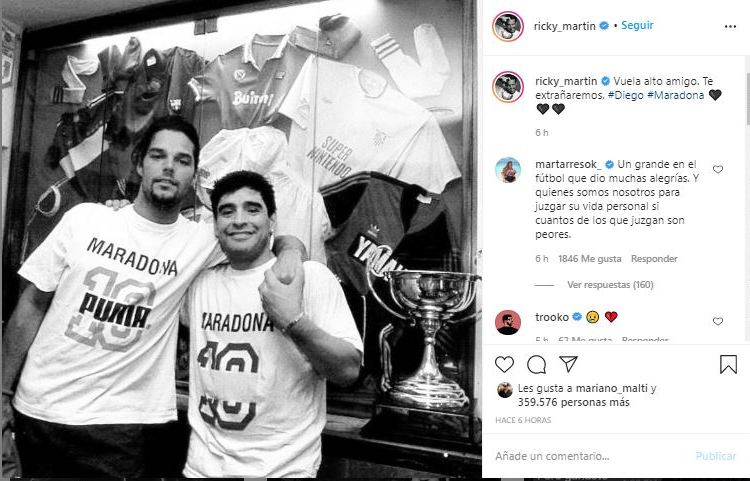750x481 pixels.
Task: Open the #Maradona hashtag
Action: 675,95
